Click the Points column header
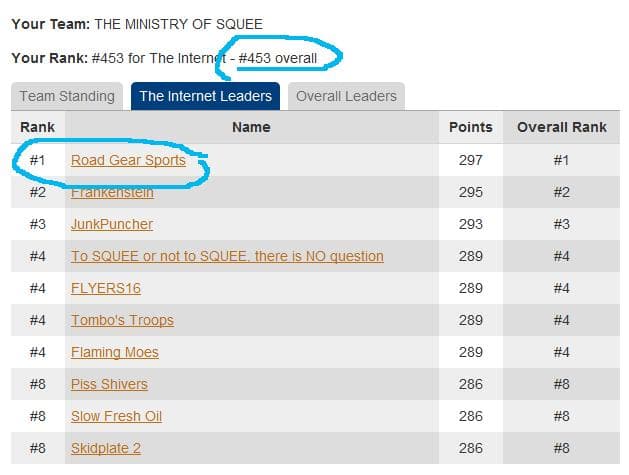629x475 pixels. click(x=470, y=127)
